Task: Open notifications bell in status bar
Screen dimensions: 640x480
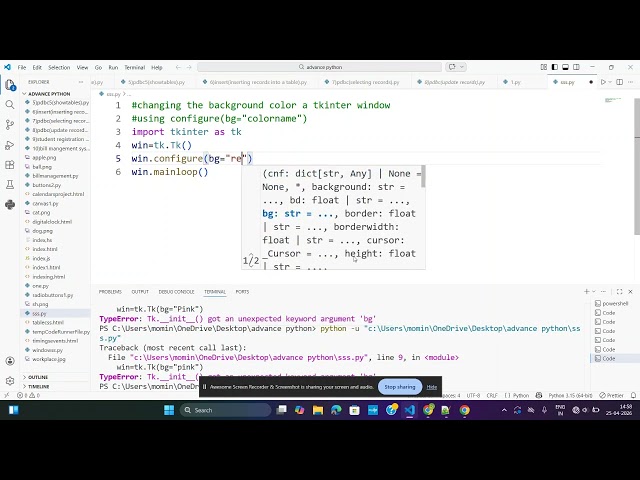Action: (633, 395)
